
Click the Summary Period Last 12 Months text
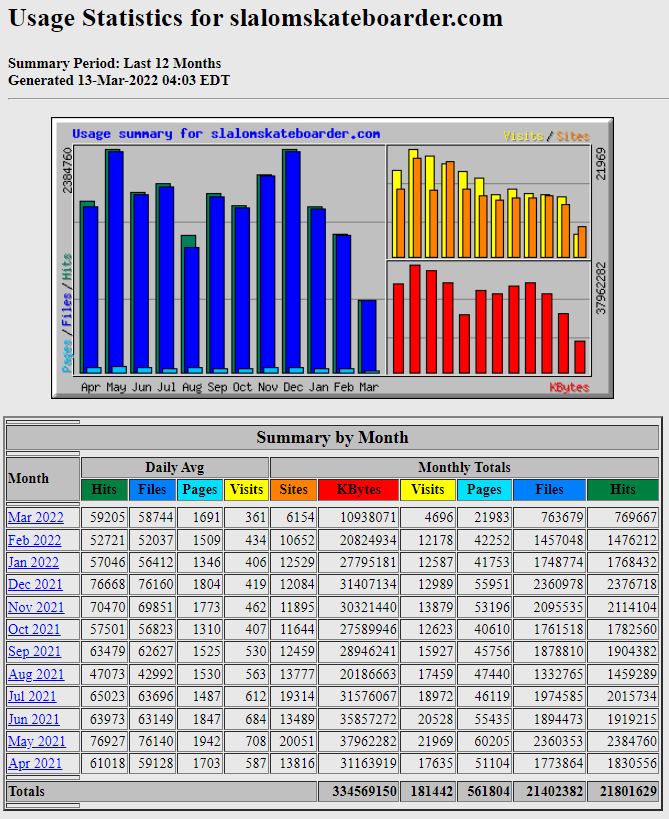click(x=114, y=63)
